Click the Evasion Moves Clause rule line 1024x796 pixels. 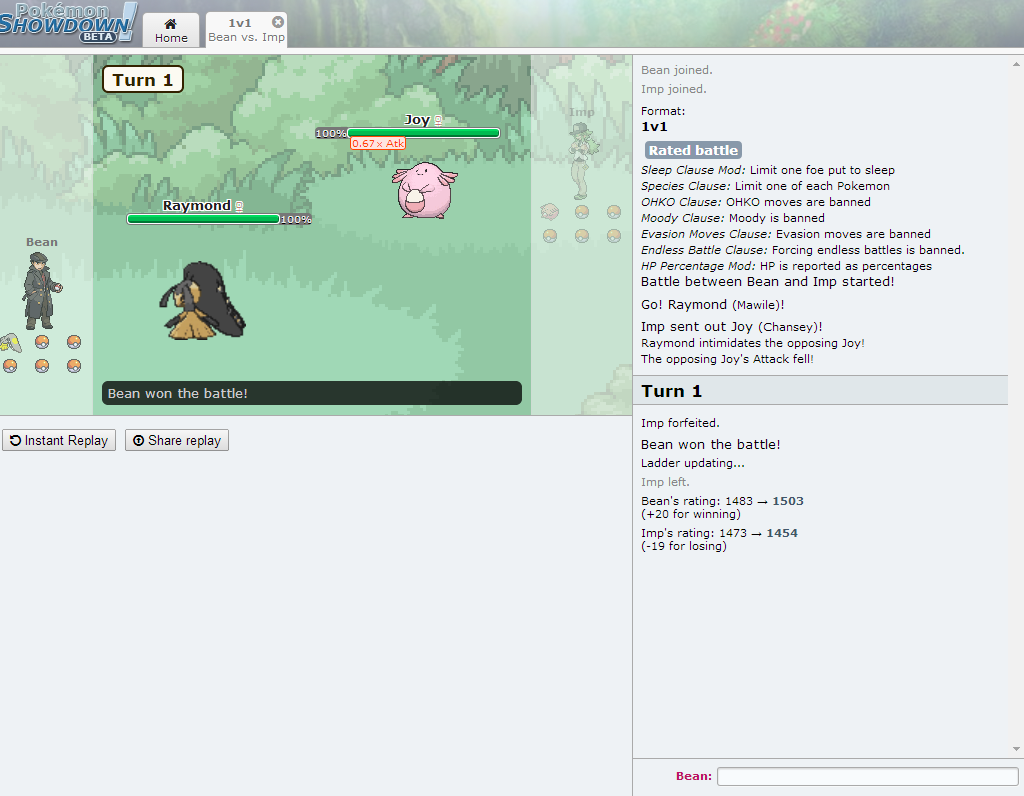pos(786,234)
